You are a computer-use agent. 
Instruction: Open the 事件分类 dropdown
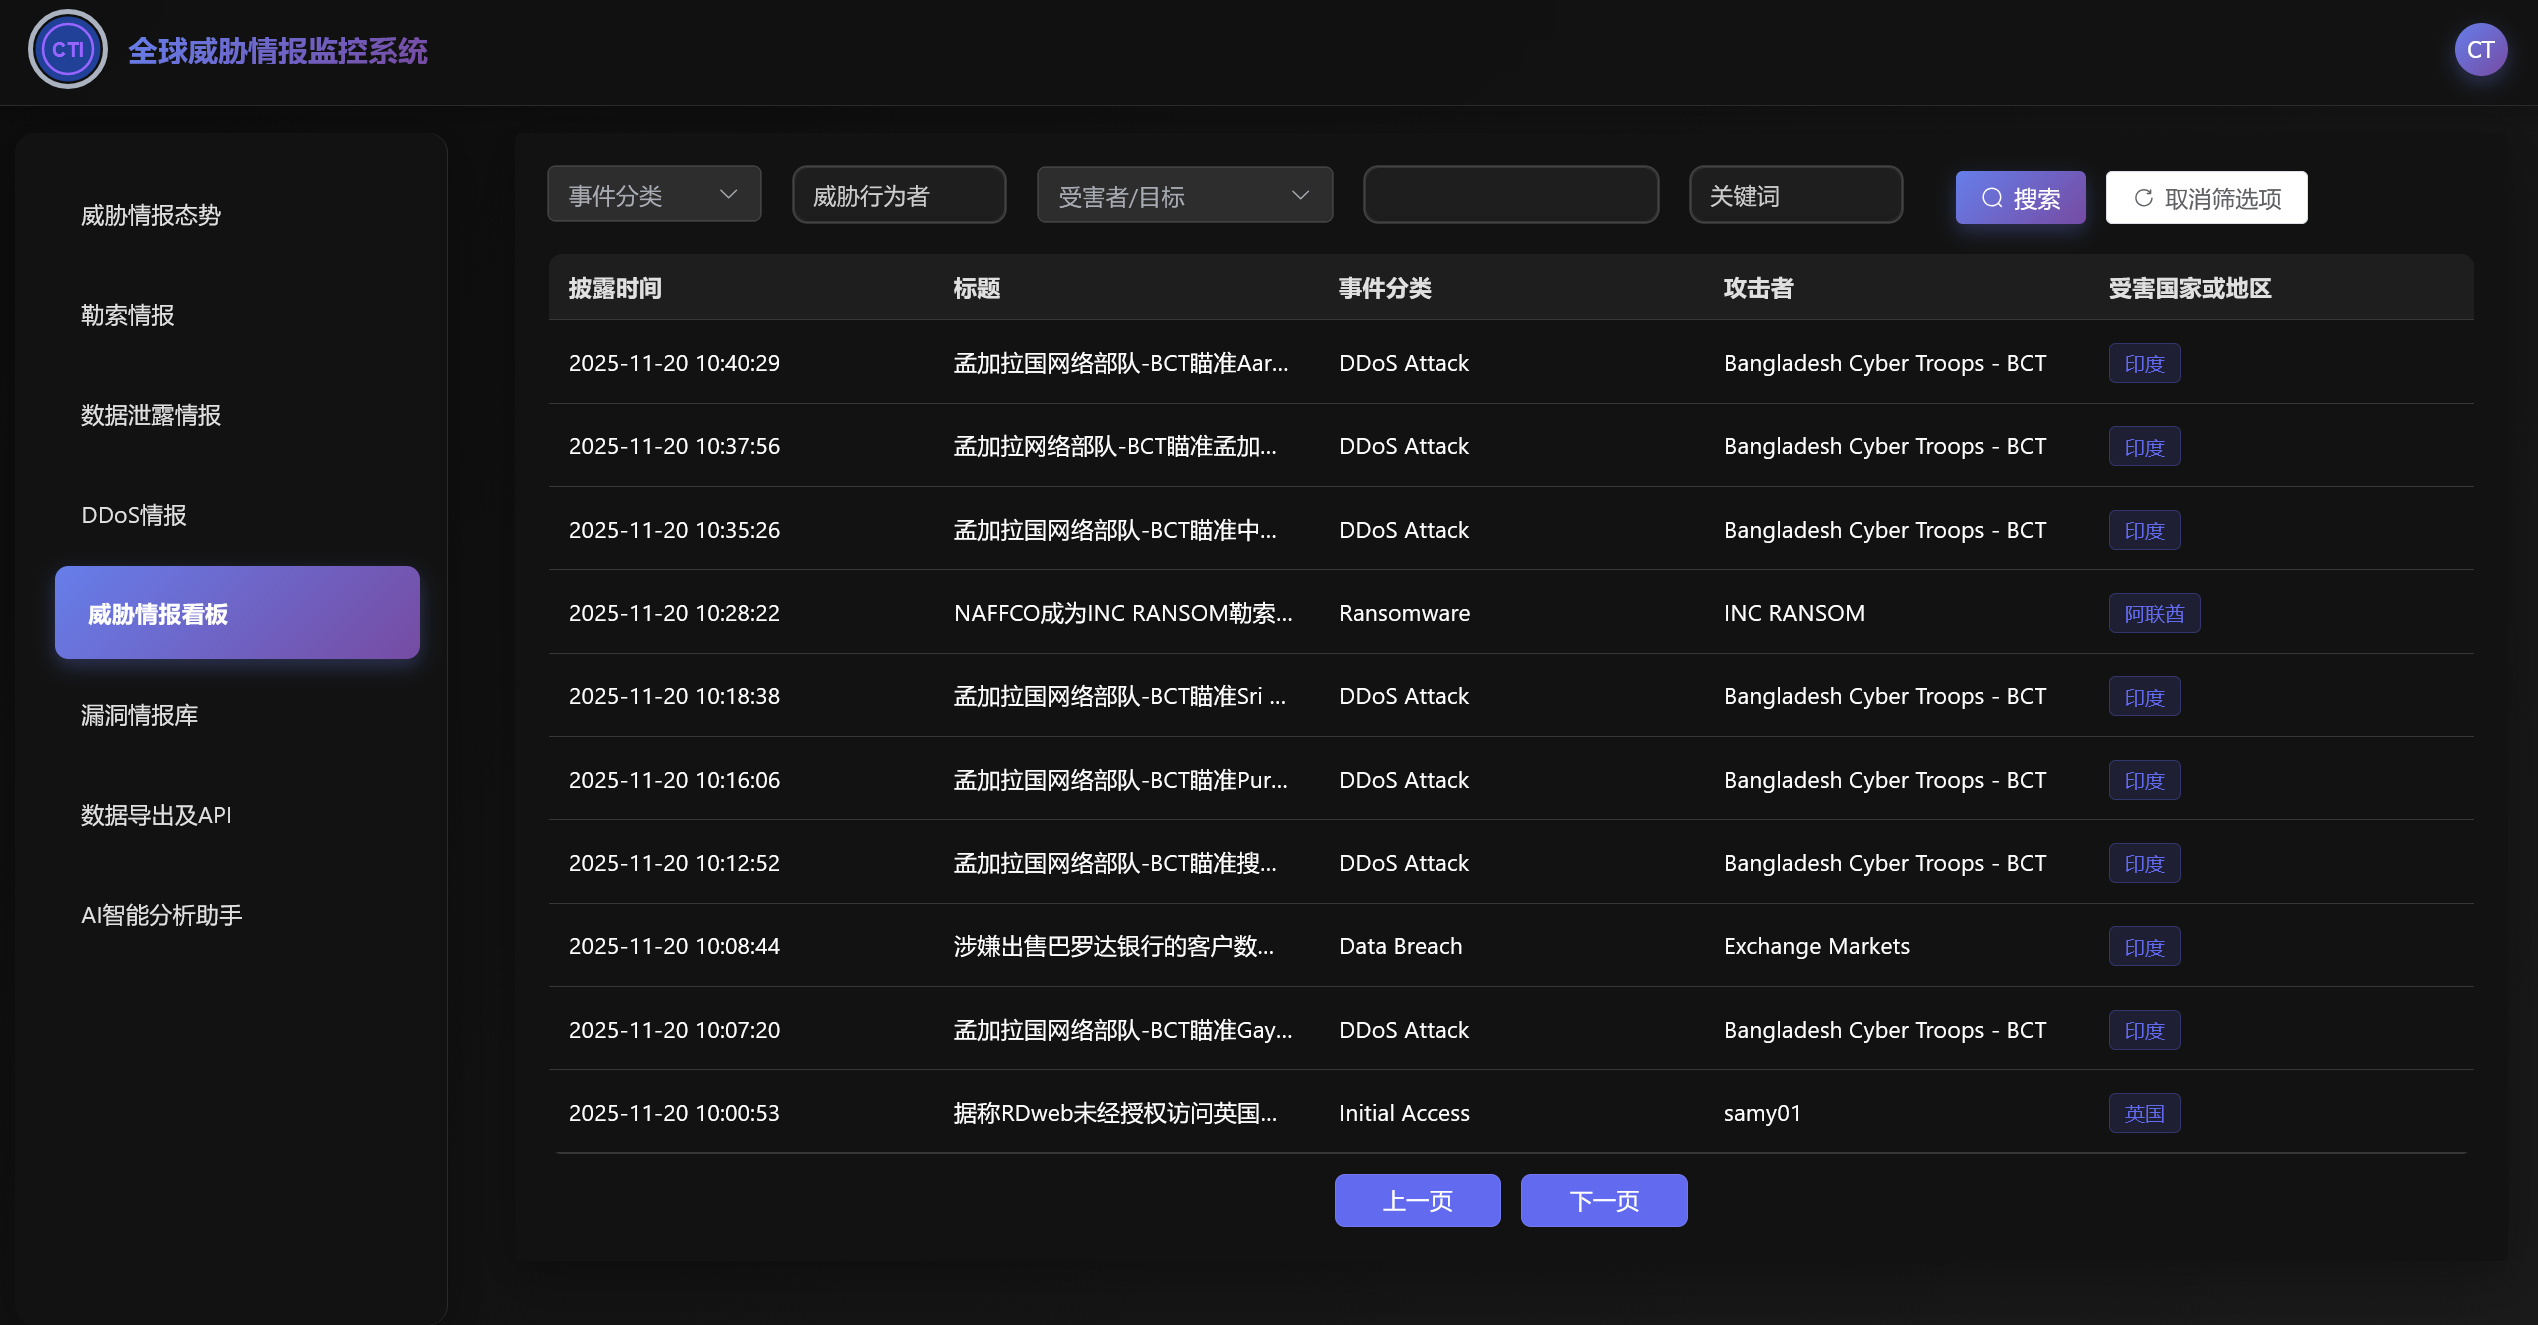[654, 194]
